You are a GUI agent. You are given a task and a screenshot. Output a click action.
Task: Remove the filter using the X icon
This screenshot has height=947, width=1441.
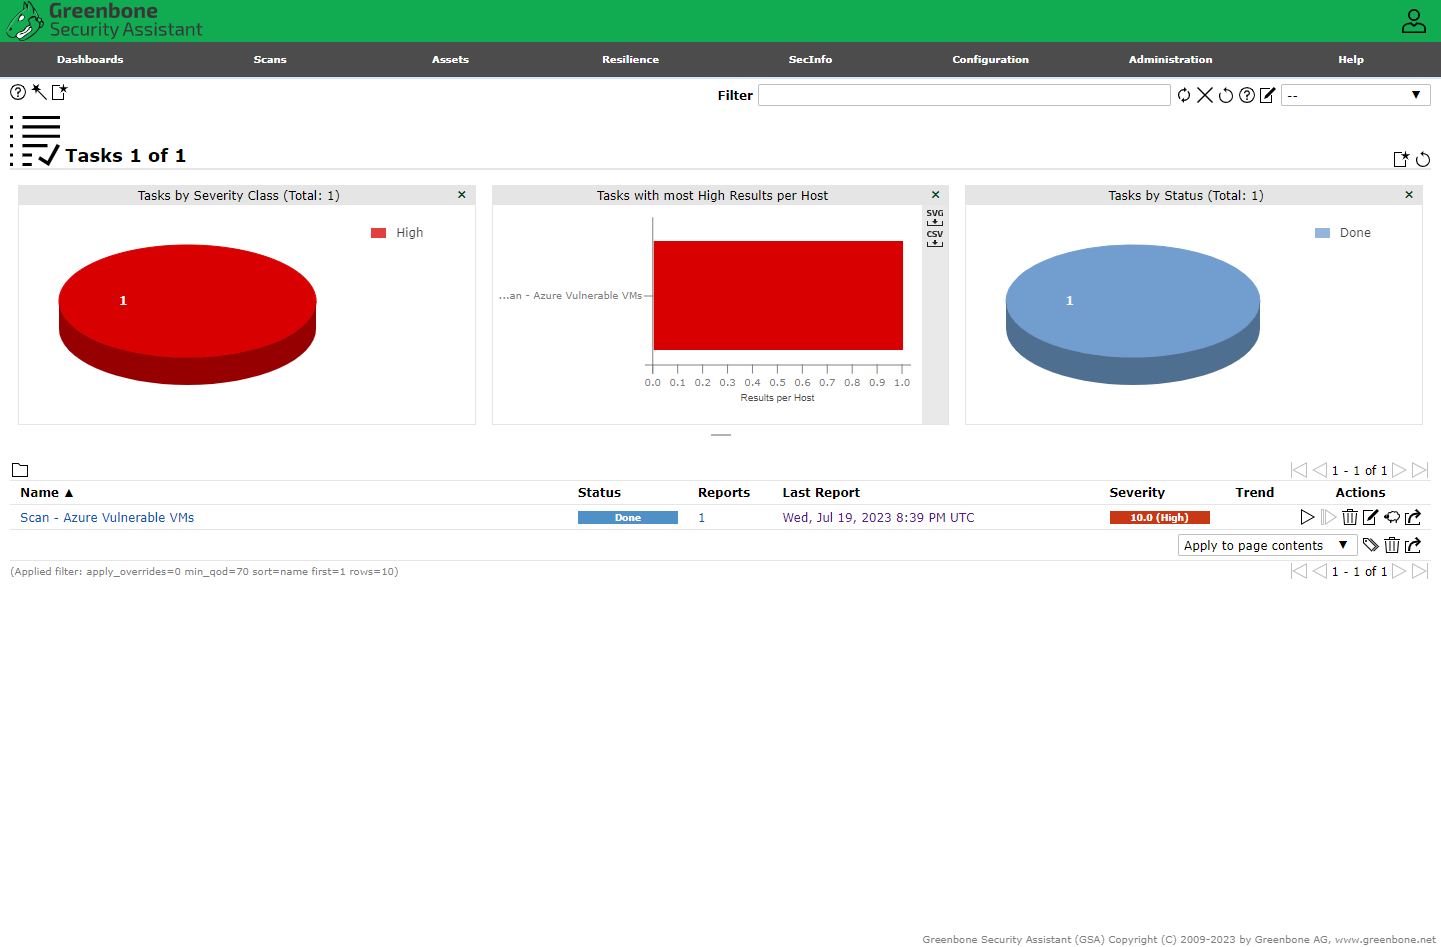[1205, 95]
